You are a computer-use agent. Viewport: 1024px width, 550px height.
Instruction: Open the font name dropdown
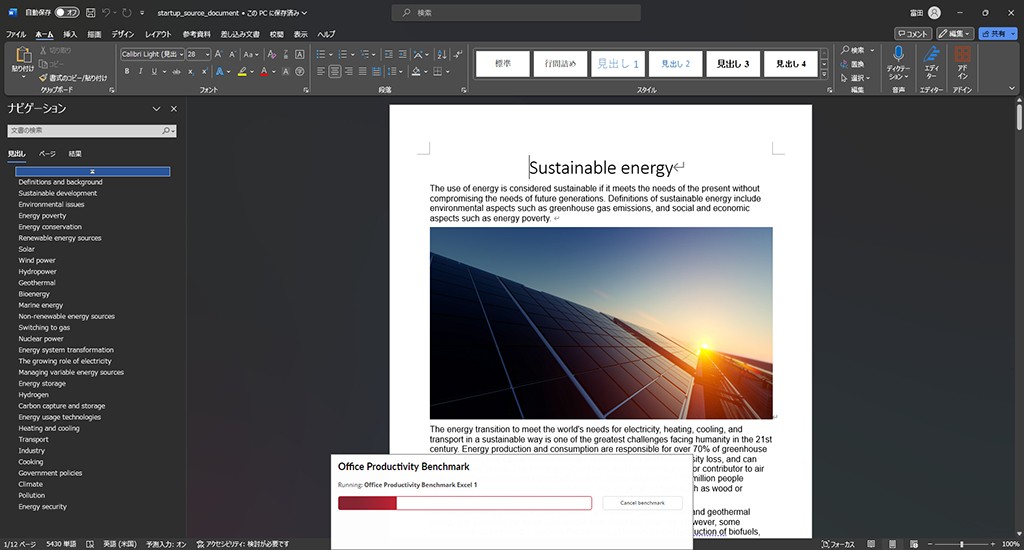pos(180,54)
